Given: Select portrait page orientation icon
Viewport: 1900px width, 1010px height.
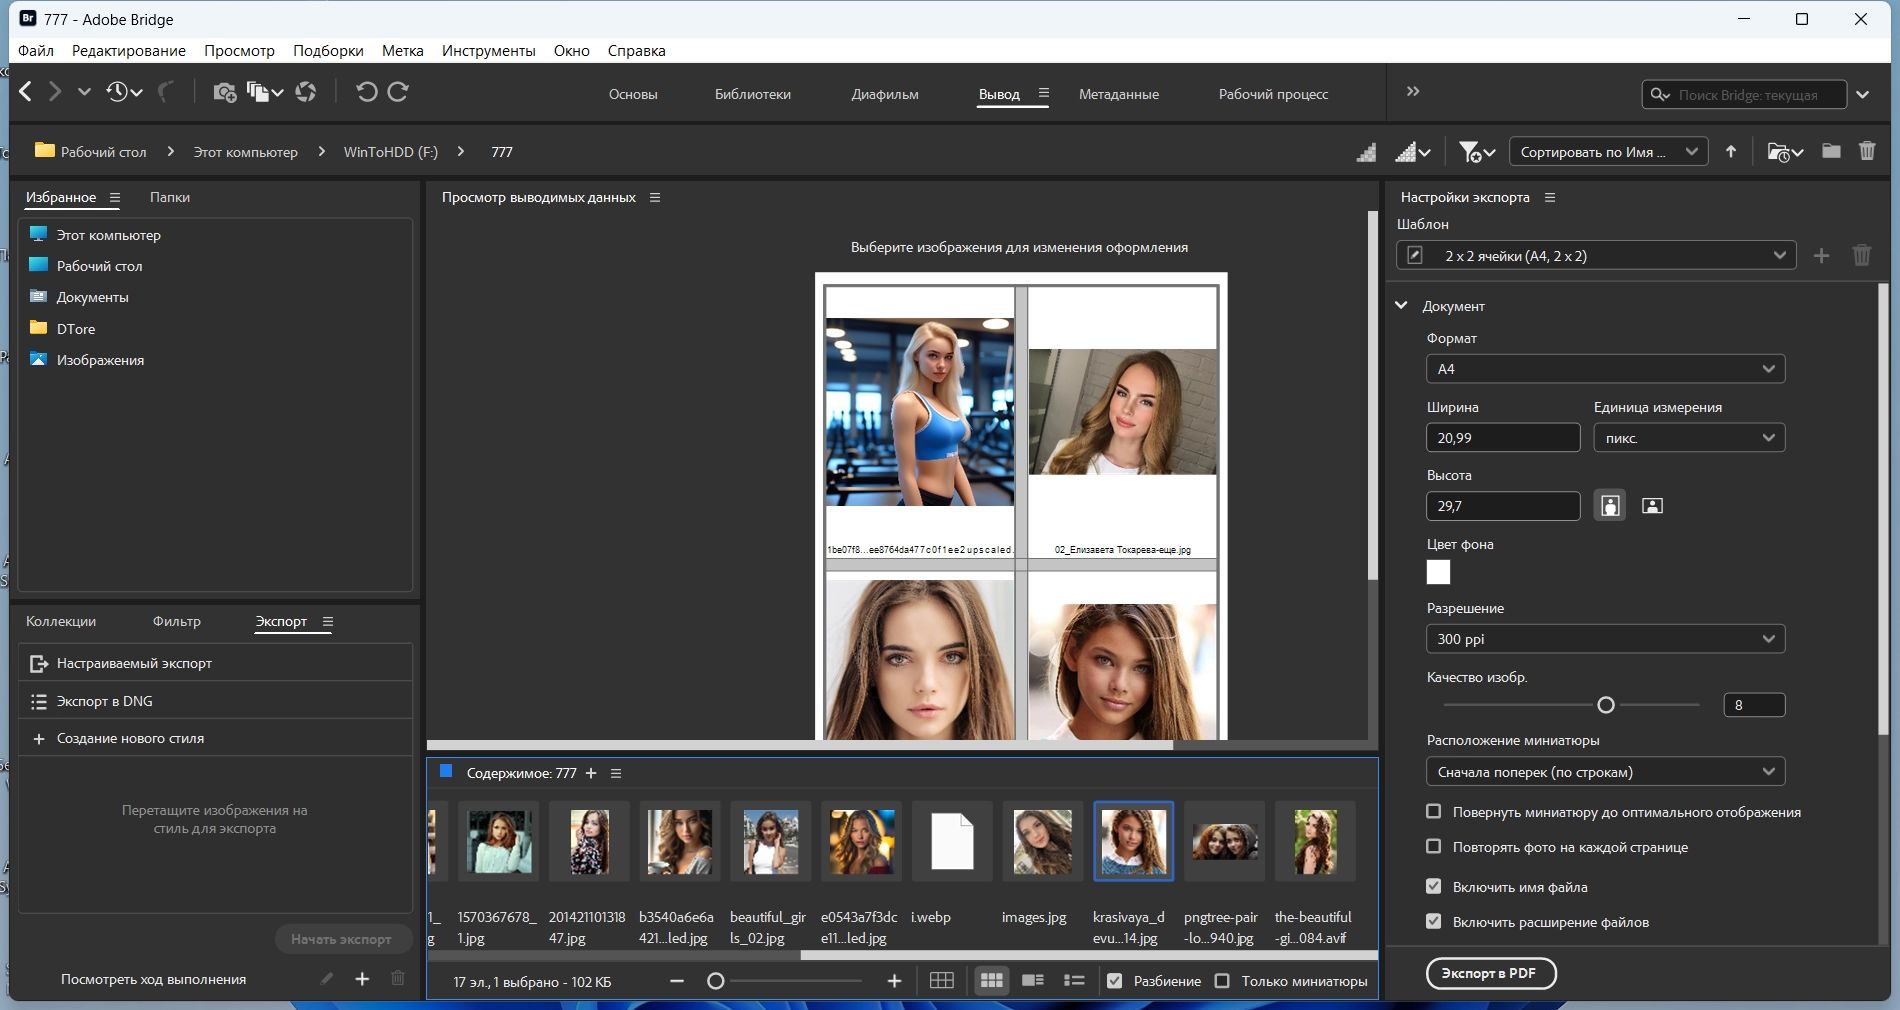Looking at the screenshot, I should pos(1609,506).
